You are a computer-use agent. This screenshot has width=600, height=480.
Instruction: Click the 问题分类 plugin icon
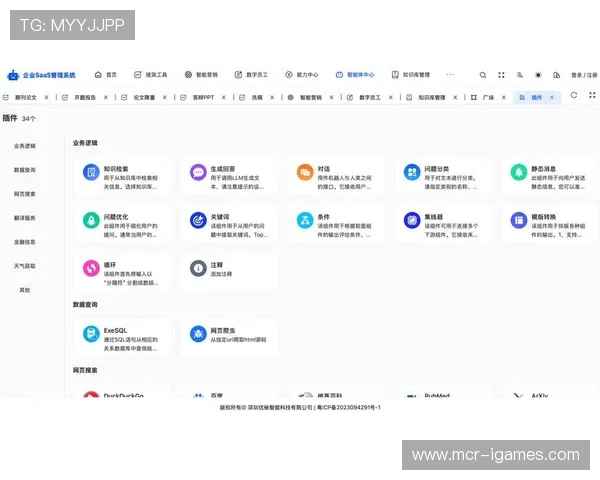coord(410,172)
